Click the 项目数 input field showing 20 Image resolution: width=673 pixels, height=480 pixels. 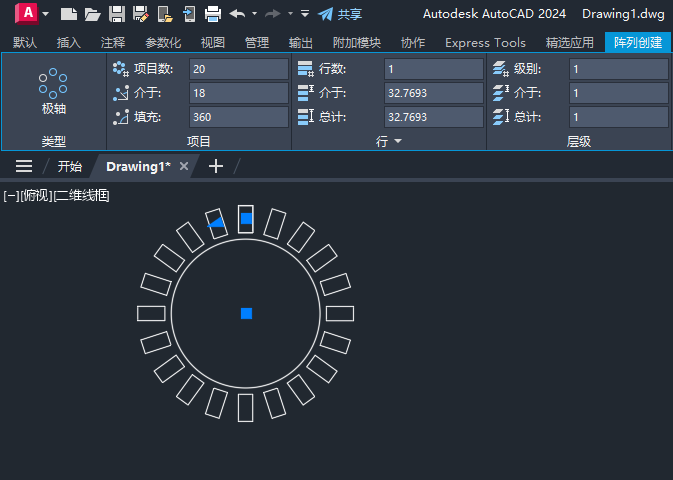(238, 69)
